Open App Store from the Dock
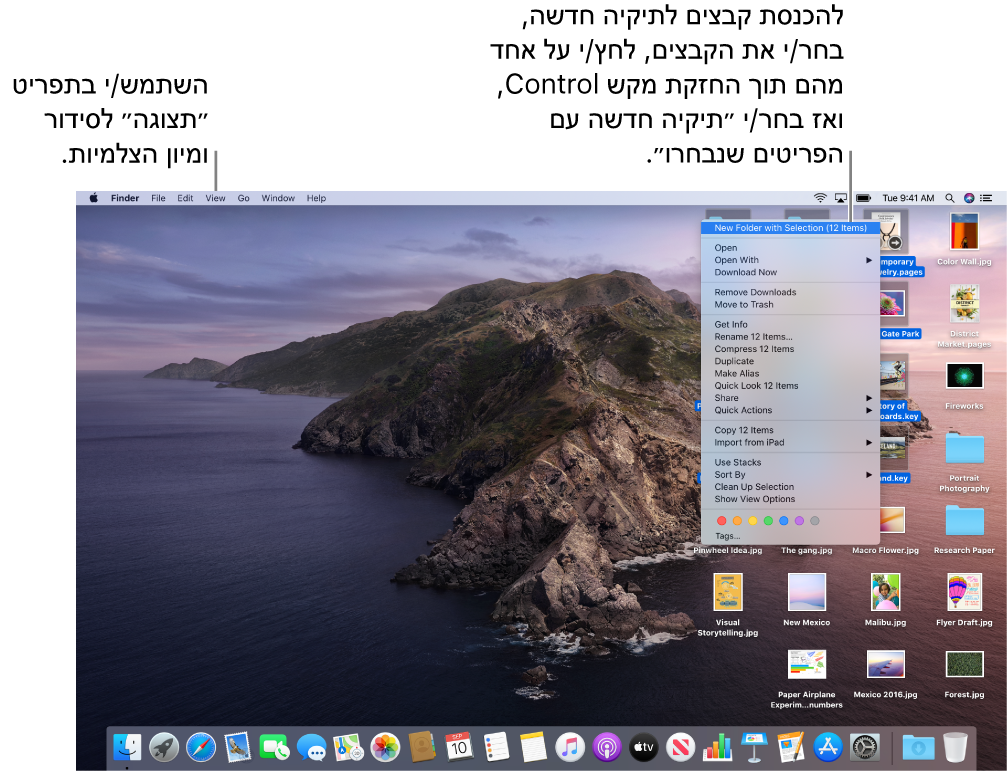 pos(827,747)
